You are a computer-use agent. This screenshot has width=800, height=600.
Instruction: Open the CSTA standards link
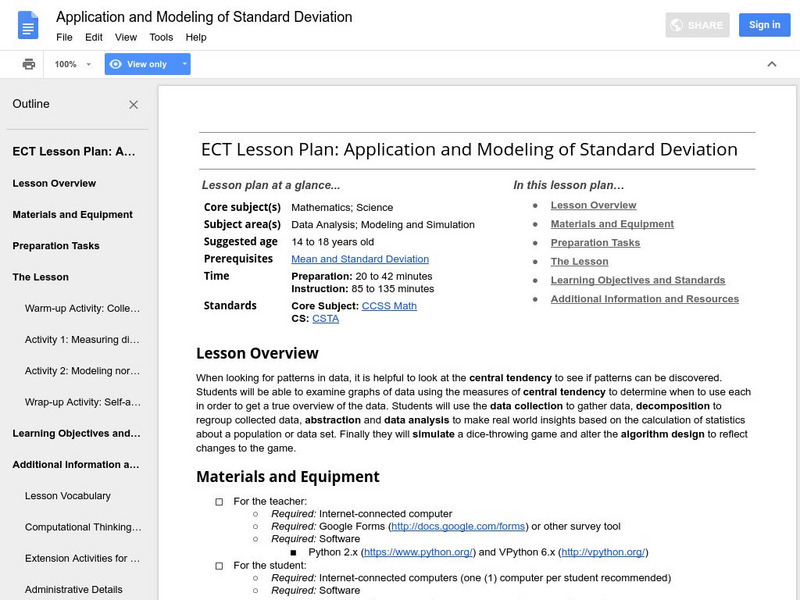coord(325,319)
